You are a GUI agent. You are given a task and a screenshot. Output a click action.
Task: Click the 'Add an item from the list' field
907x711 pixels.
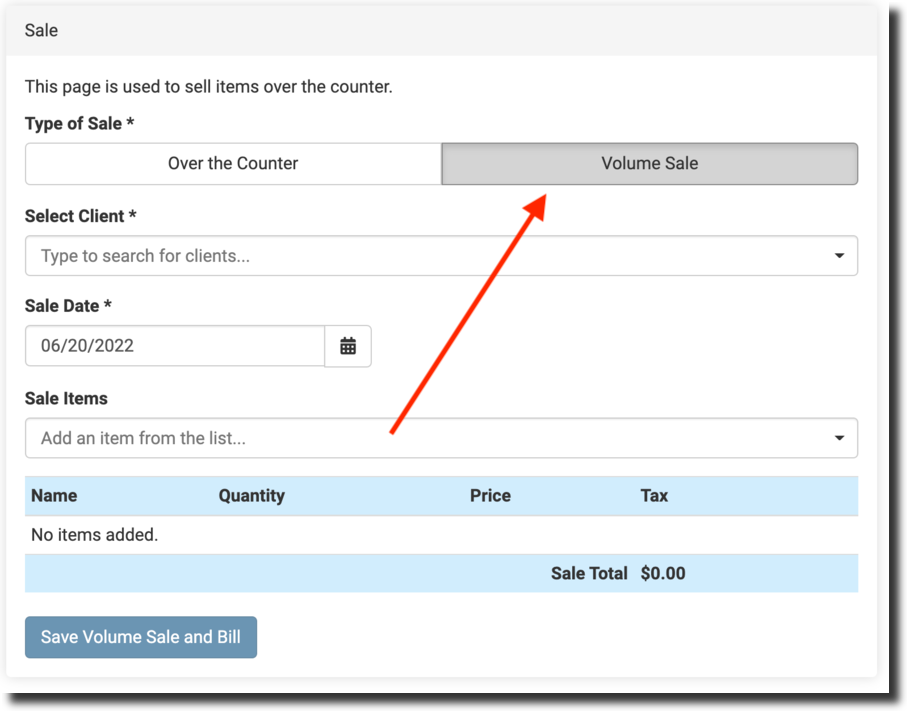click(x=420, y=438)
